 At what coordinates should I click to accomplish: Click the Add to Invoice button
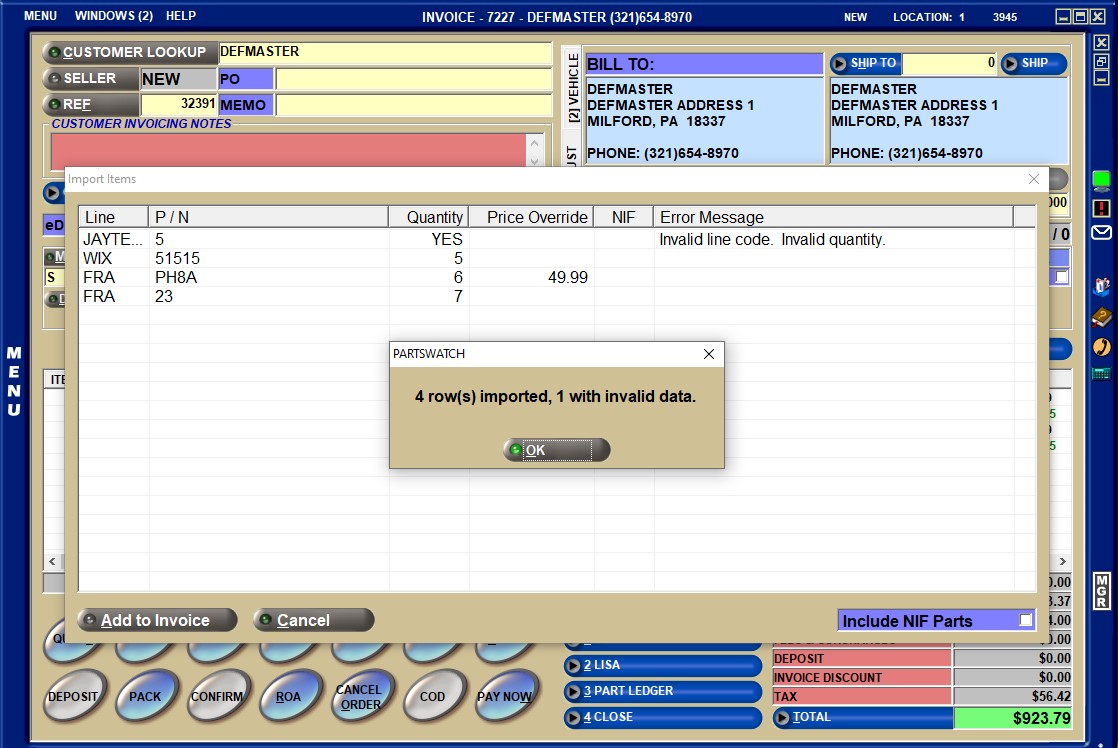point(157,620)
